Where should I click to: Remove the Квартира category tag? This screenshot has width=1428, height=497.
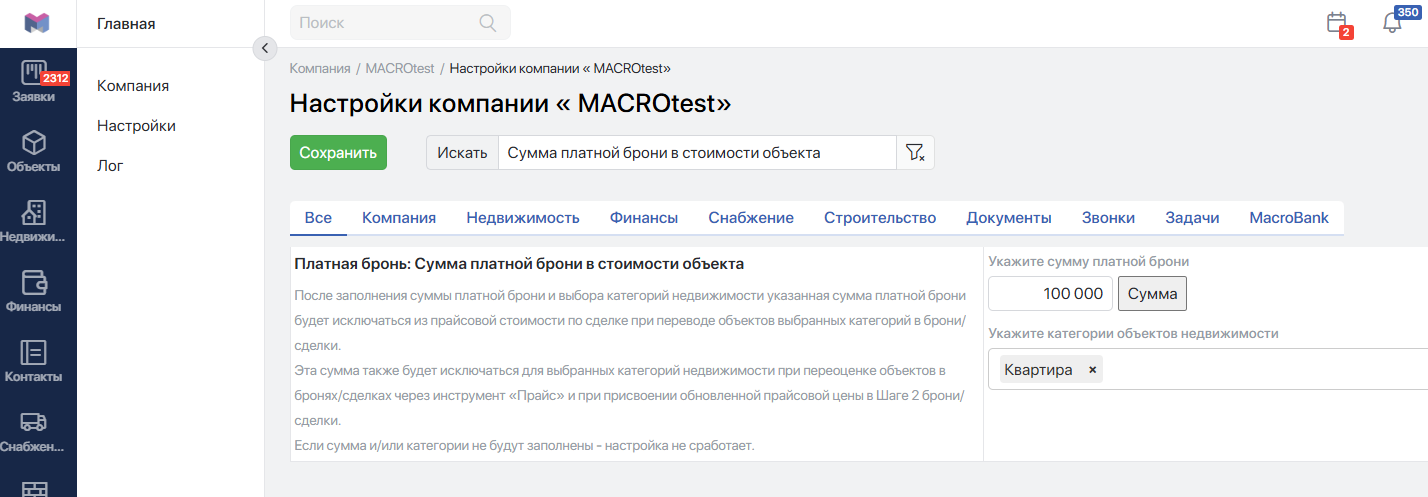[x=1092, y=370]
